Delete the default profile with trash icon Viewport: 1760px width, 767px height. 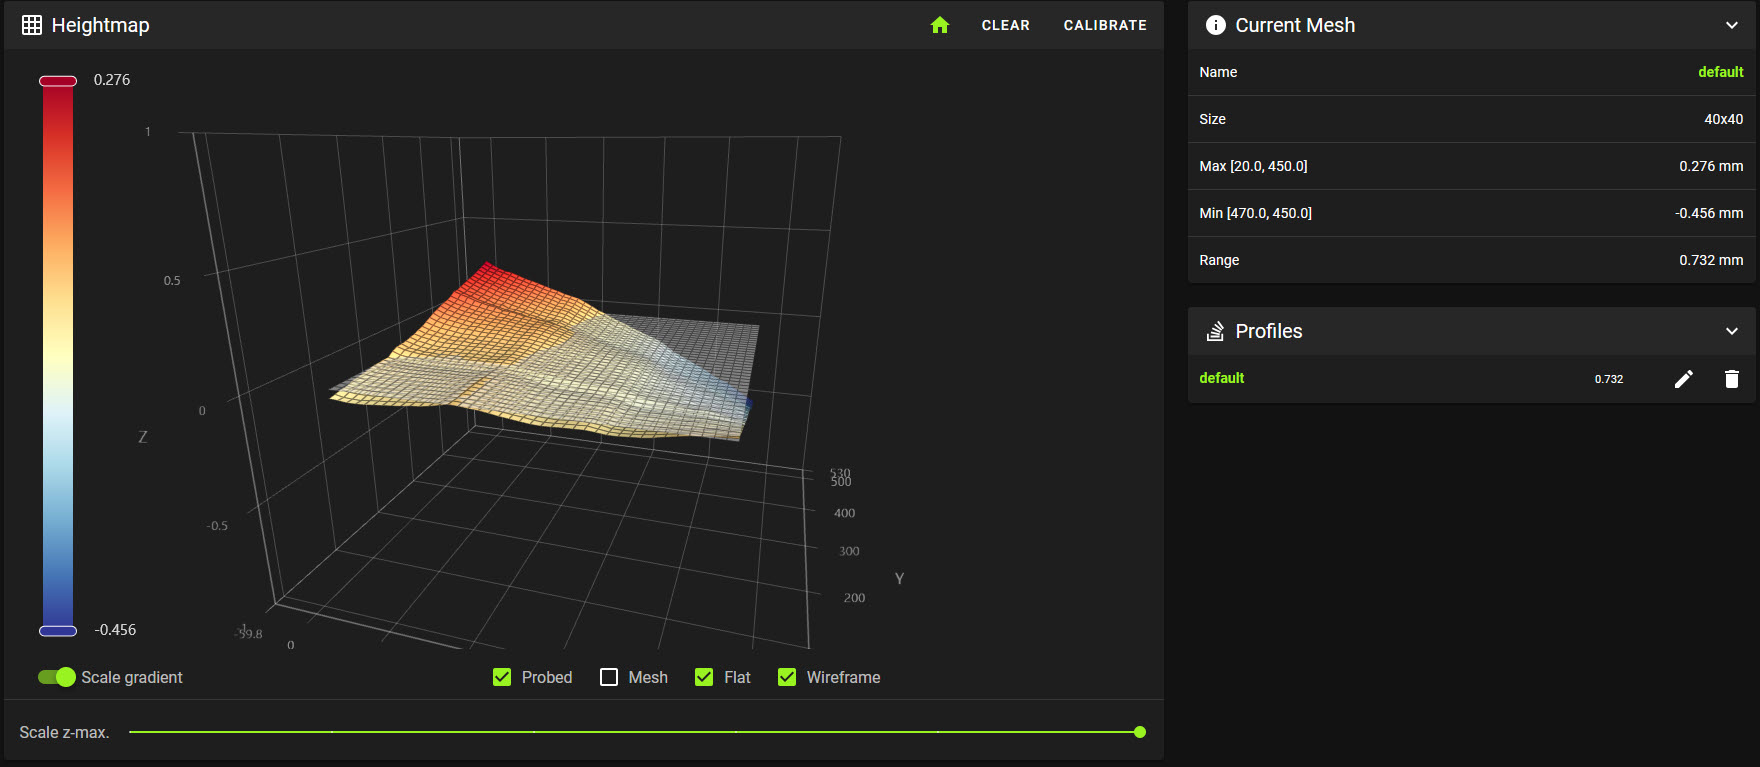click(1732, 379)
